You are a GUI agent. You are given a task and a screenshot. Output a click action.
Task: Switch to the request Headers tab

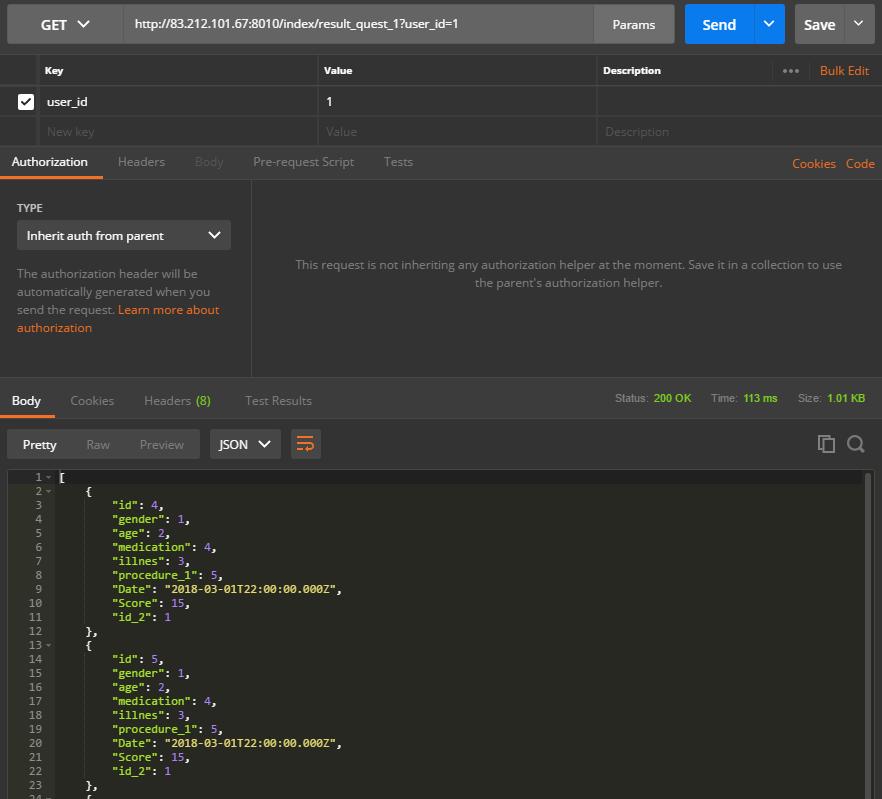click(141, 162)
